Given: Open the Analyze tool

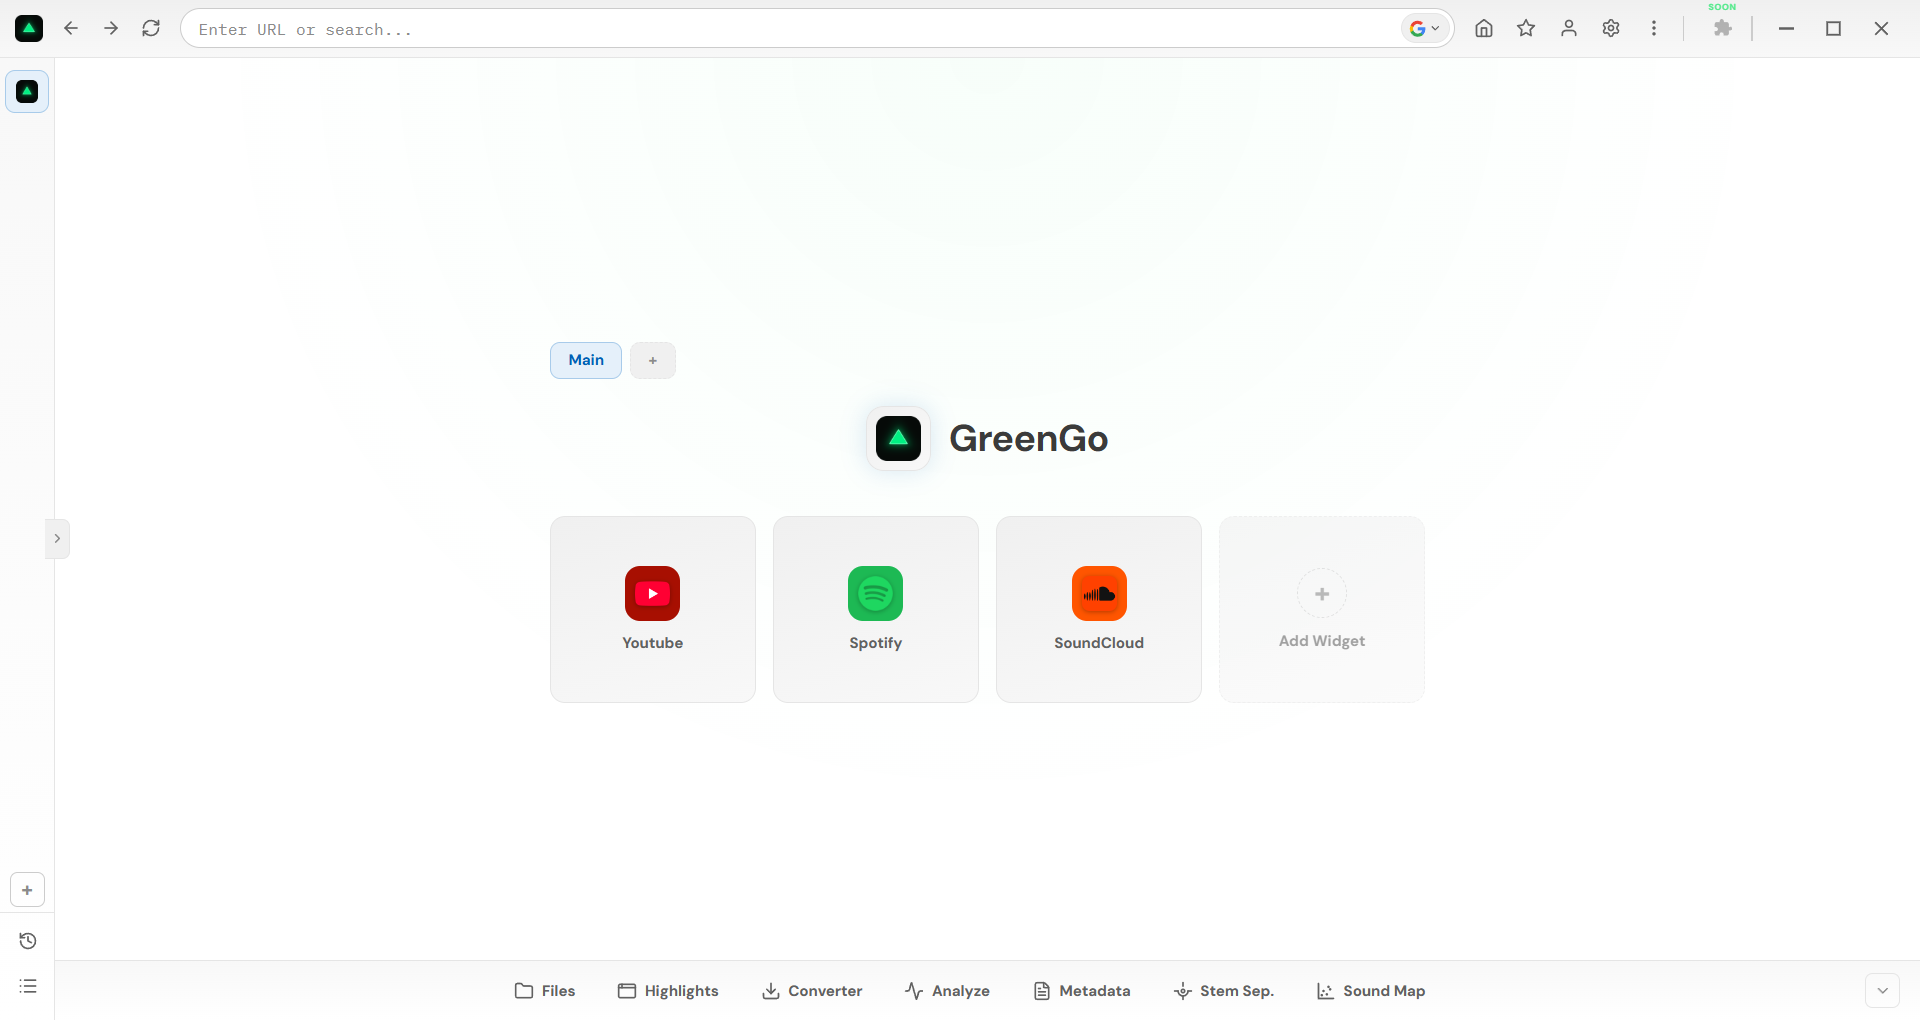Looking at the screenshot, I should coord(947,991).
